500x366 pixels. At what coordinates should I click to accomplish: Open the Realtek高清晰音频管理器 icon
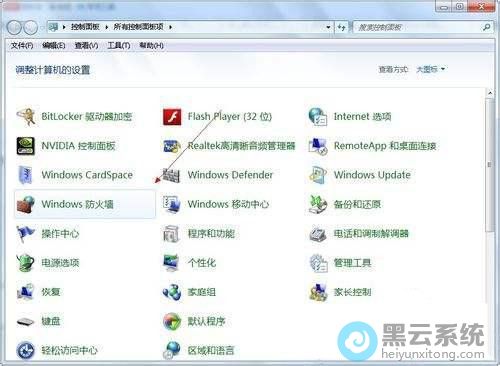coord(172,146)
